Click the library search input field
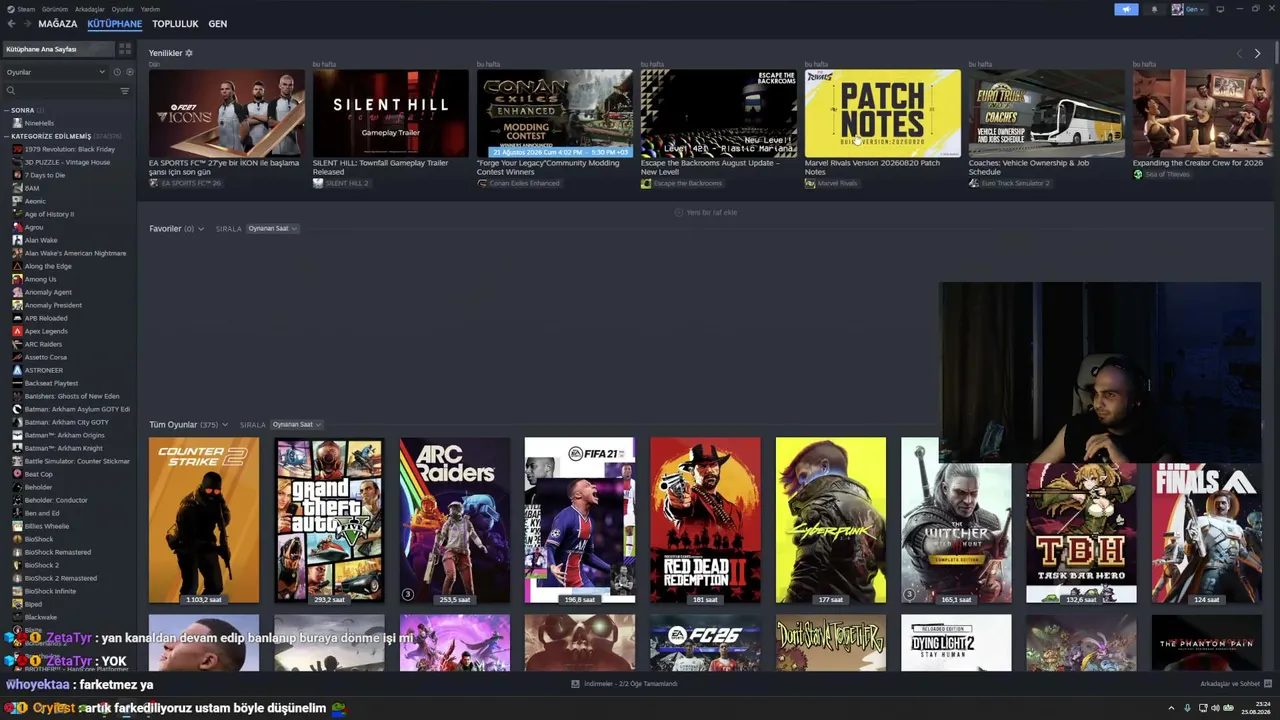Screen dimensions: 1280x720 tap(66, 91)
